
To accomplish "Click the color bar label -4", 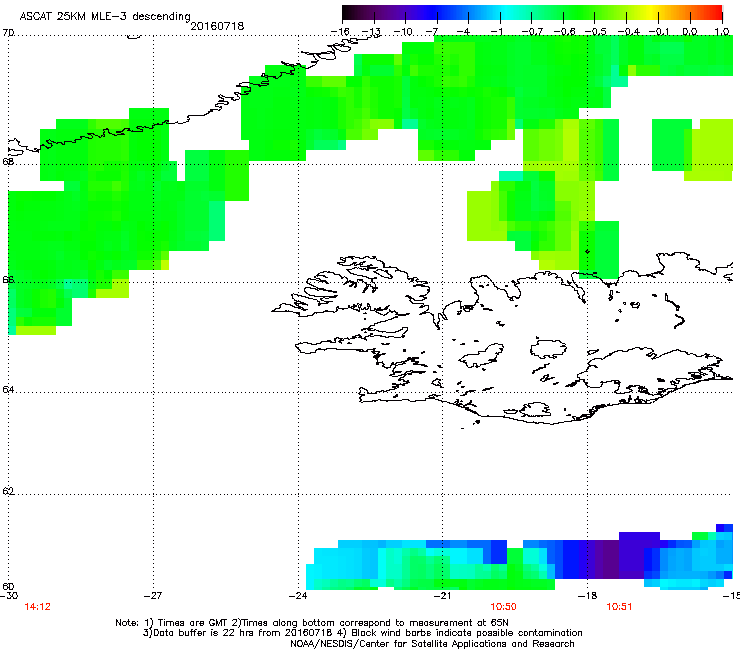I will [x=463, y=32].
